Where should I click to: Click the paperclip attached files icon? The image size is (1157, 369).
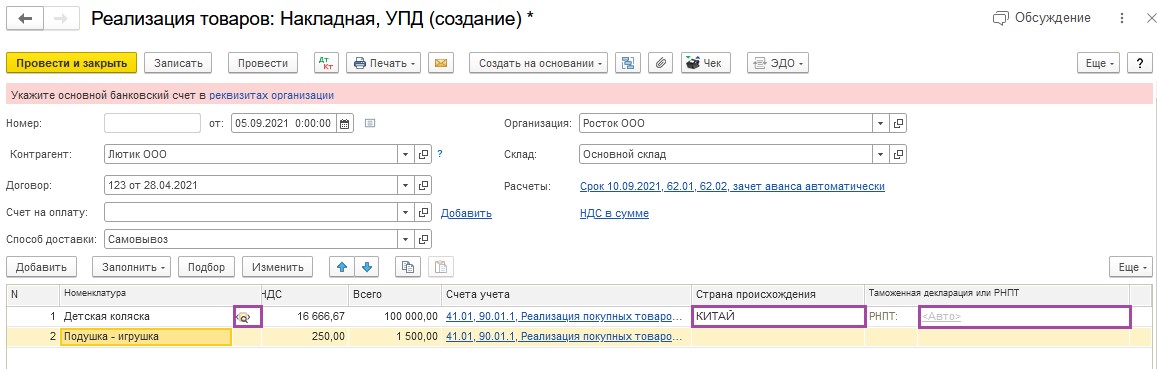[660, 63]
